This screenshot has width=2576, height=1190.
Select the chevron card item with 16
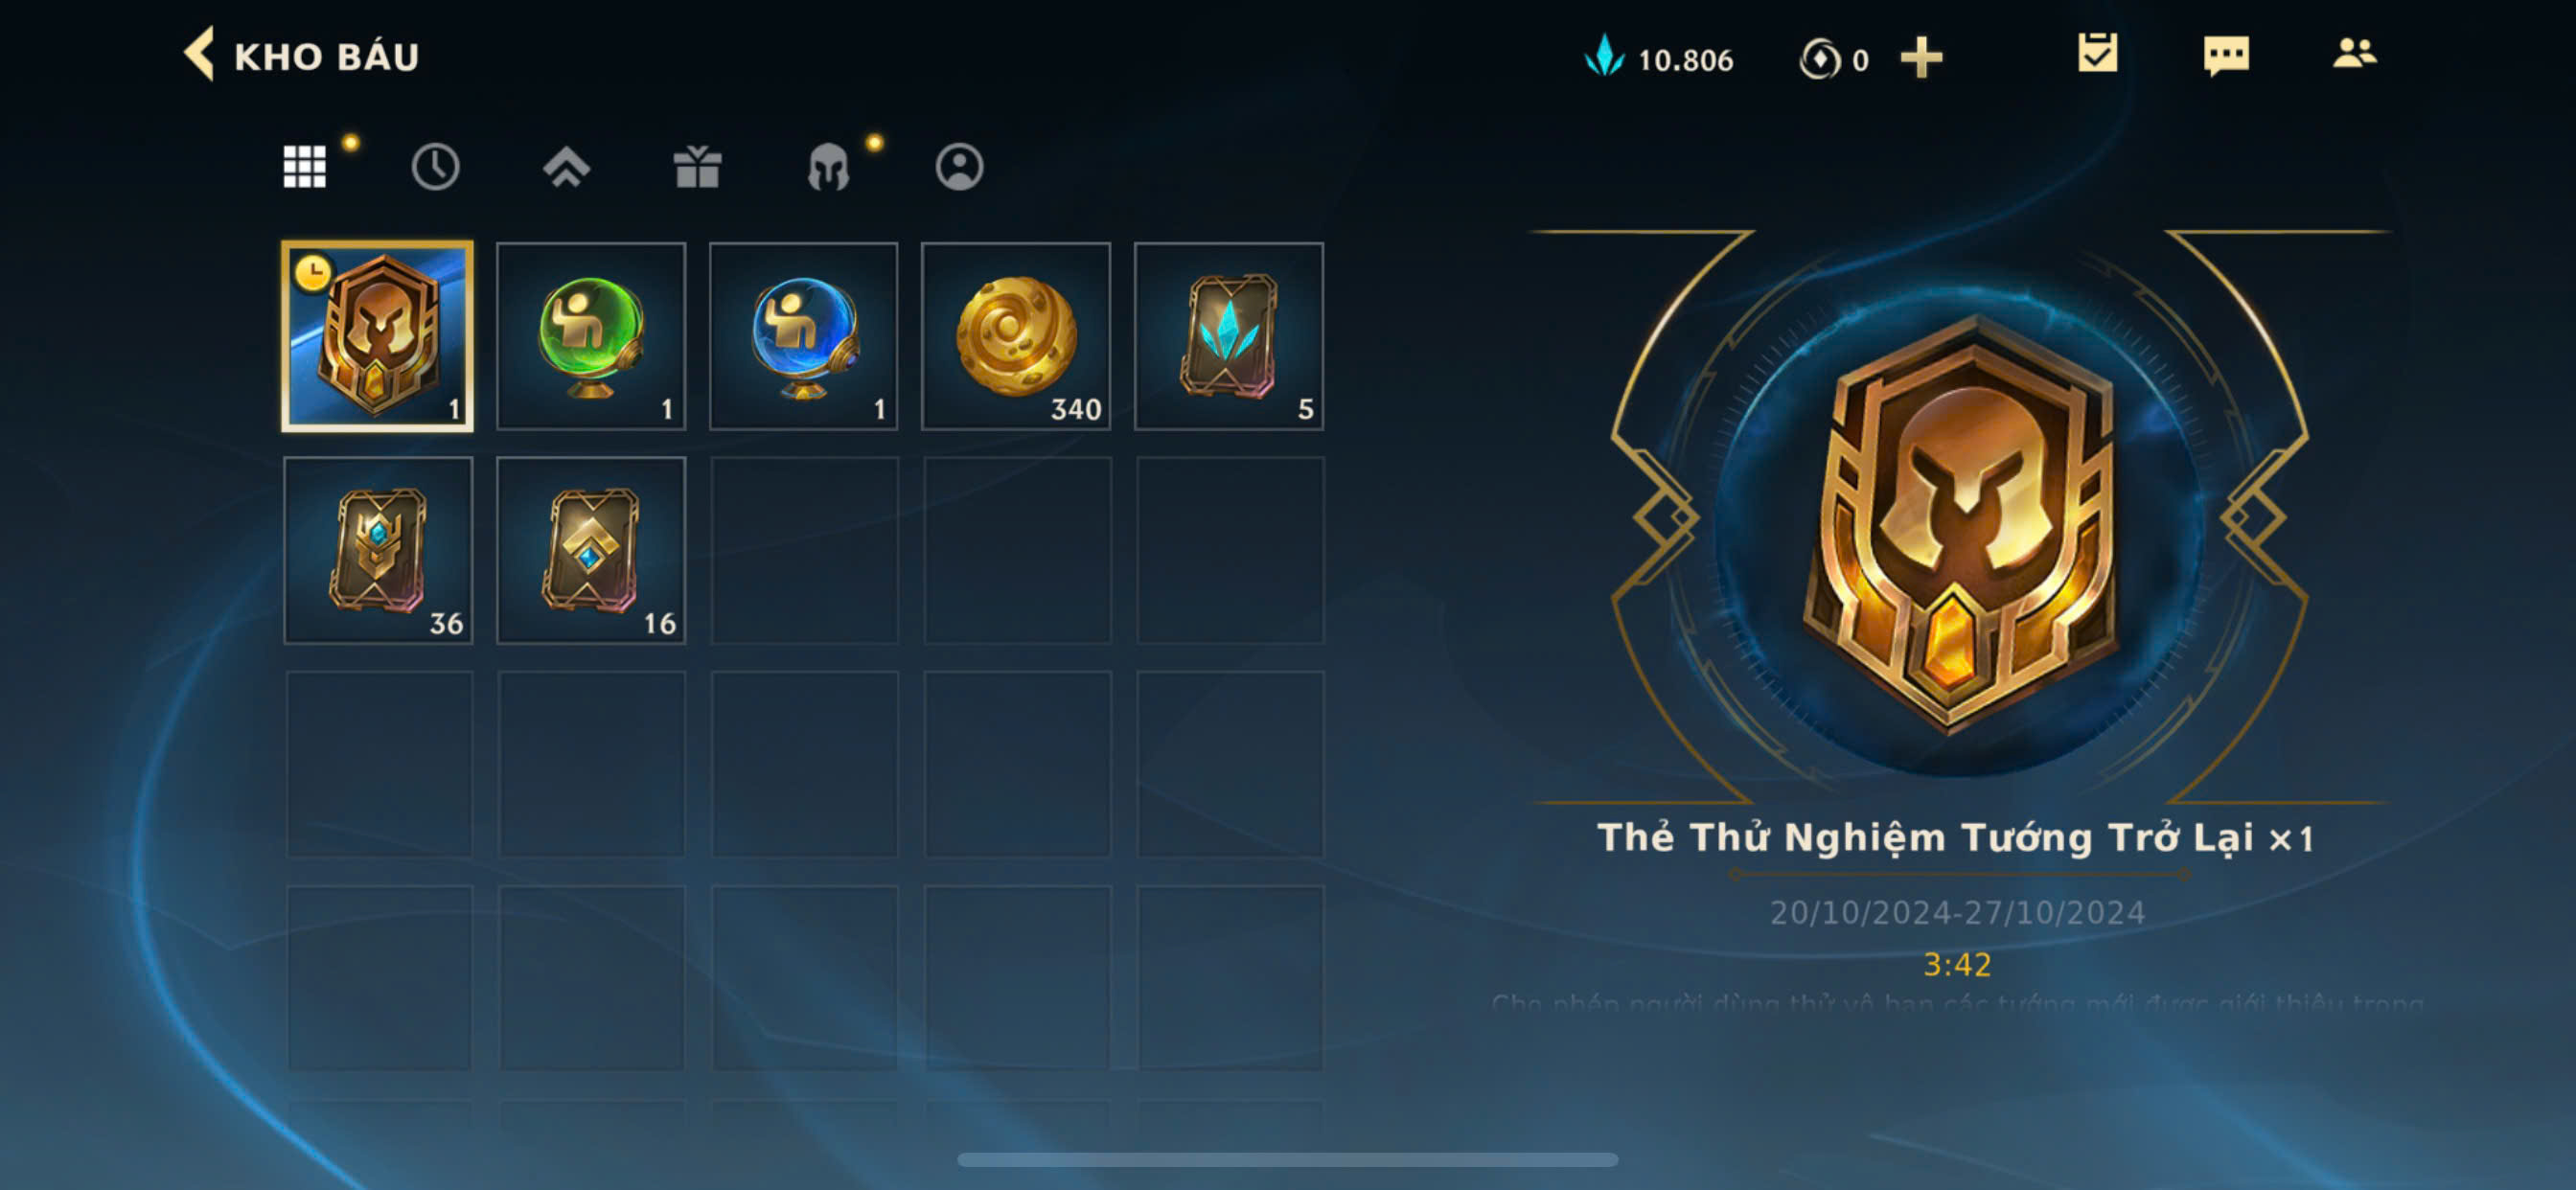pos(591,550)
